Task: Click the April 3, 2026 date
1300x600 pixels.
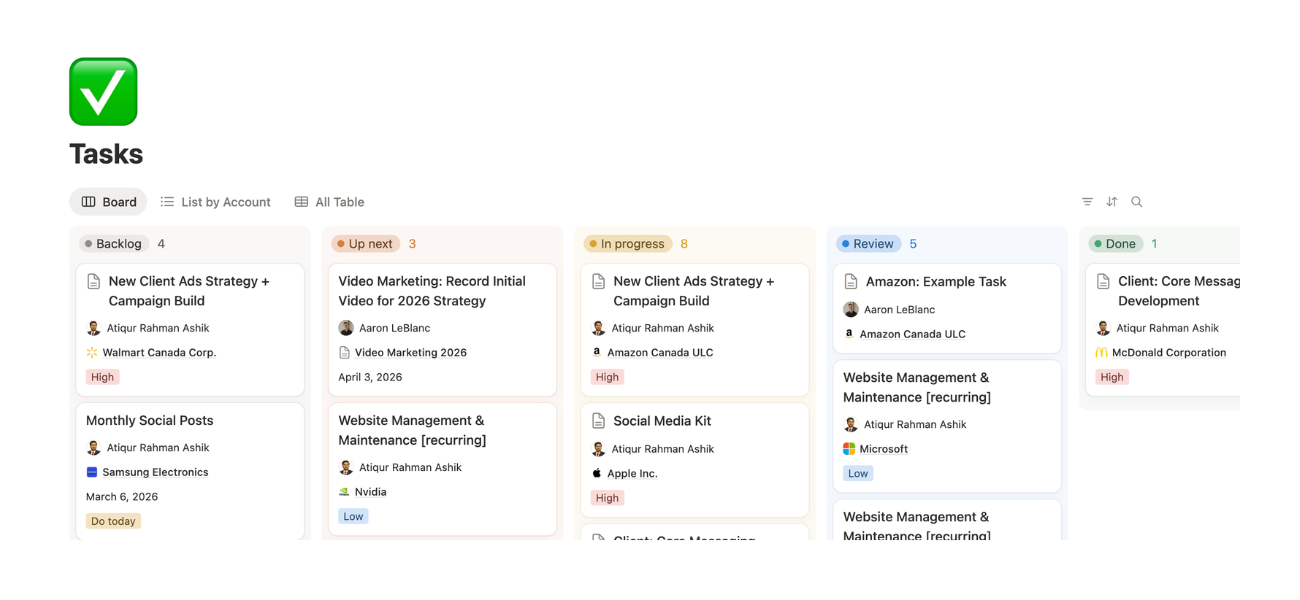Action: pos(370,377)
